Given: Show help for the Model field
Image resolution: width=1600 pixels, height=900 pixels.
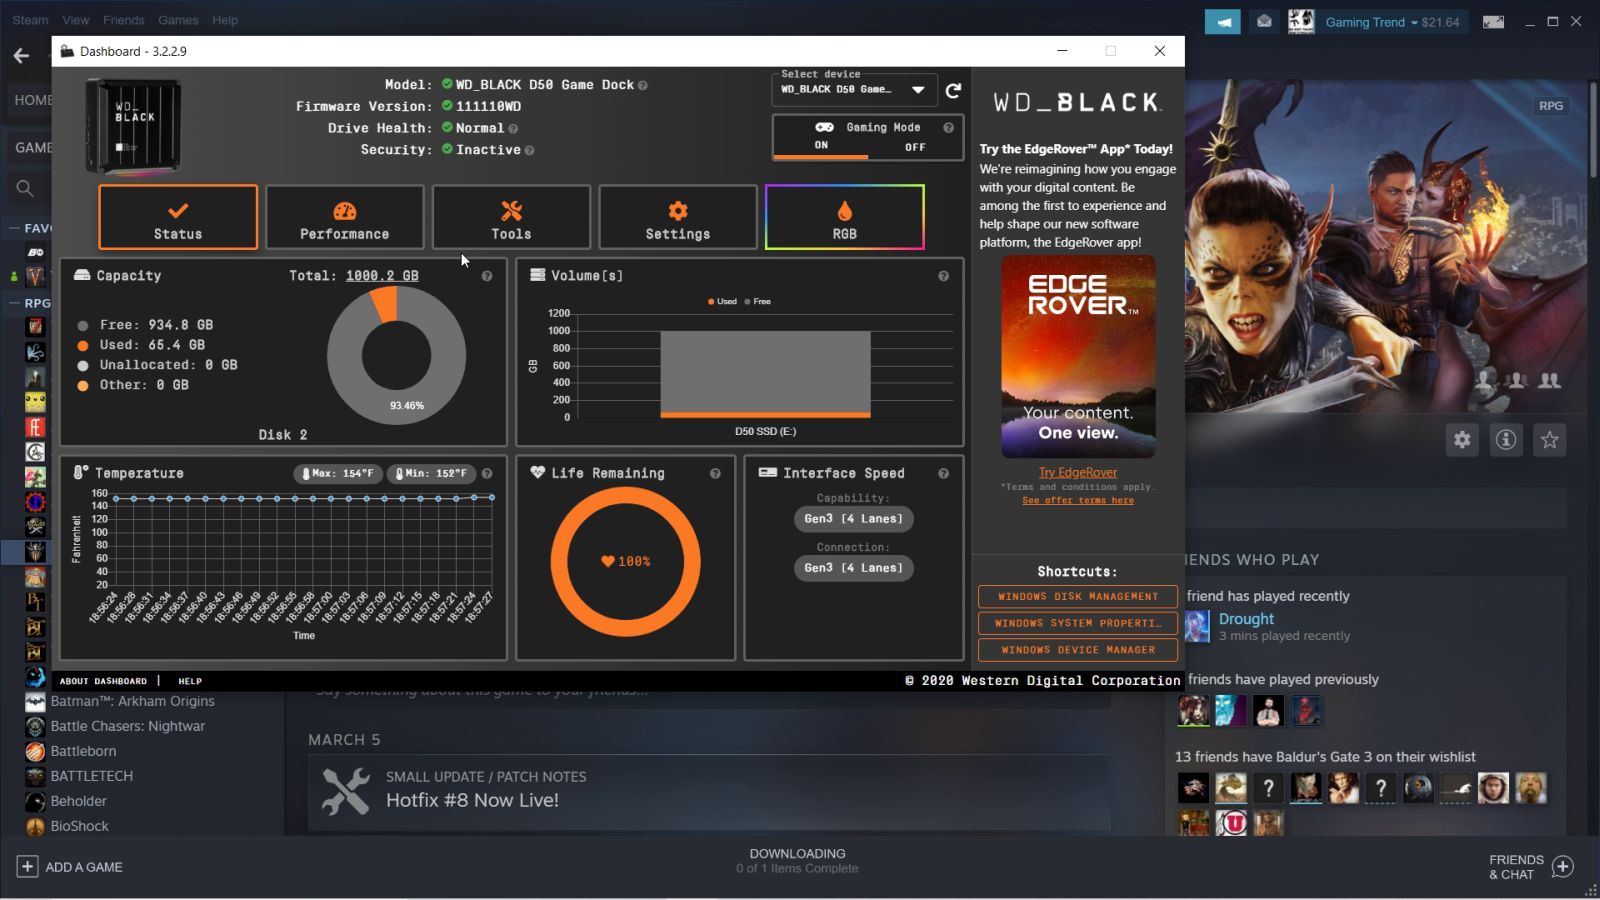Looking at the screenshot, I should pos(642,86).
